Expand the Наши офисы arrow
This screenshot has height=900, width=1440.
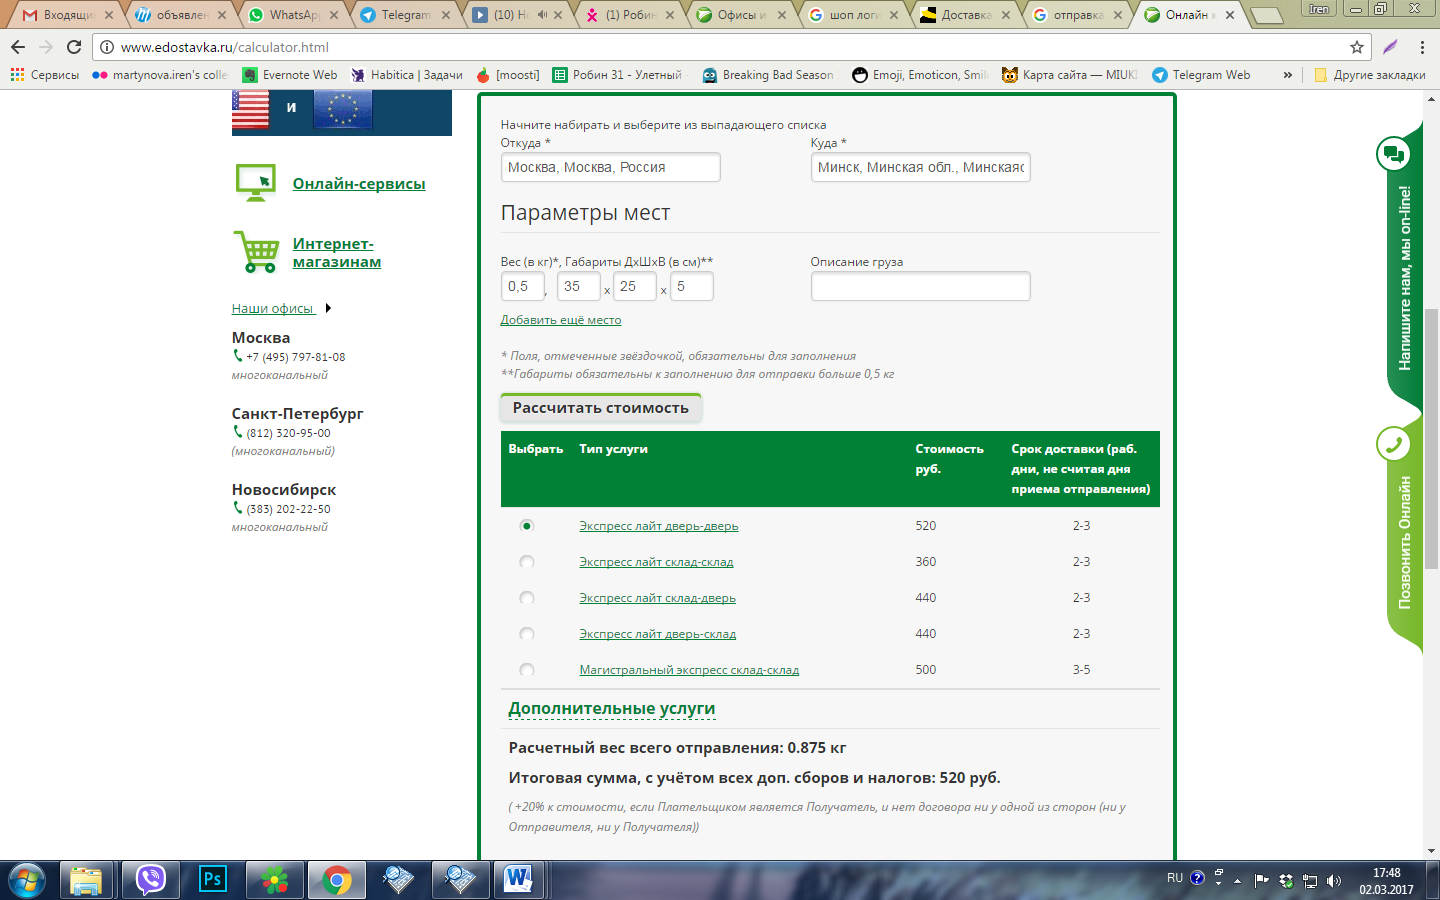328,308
